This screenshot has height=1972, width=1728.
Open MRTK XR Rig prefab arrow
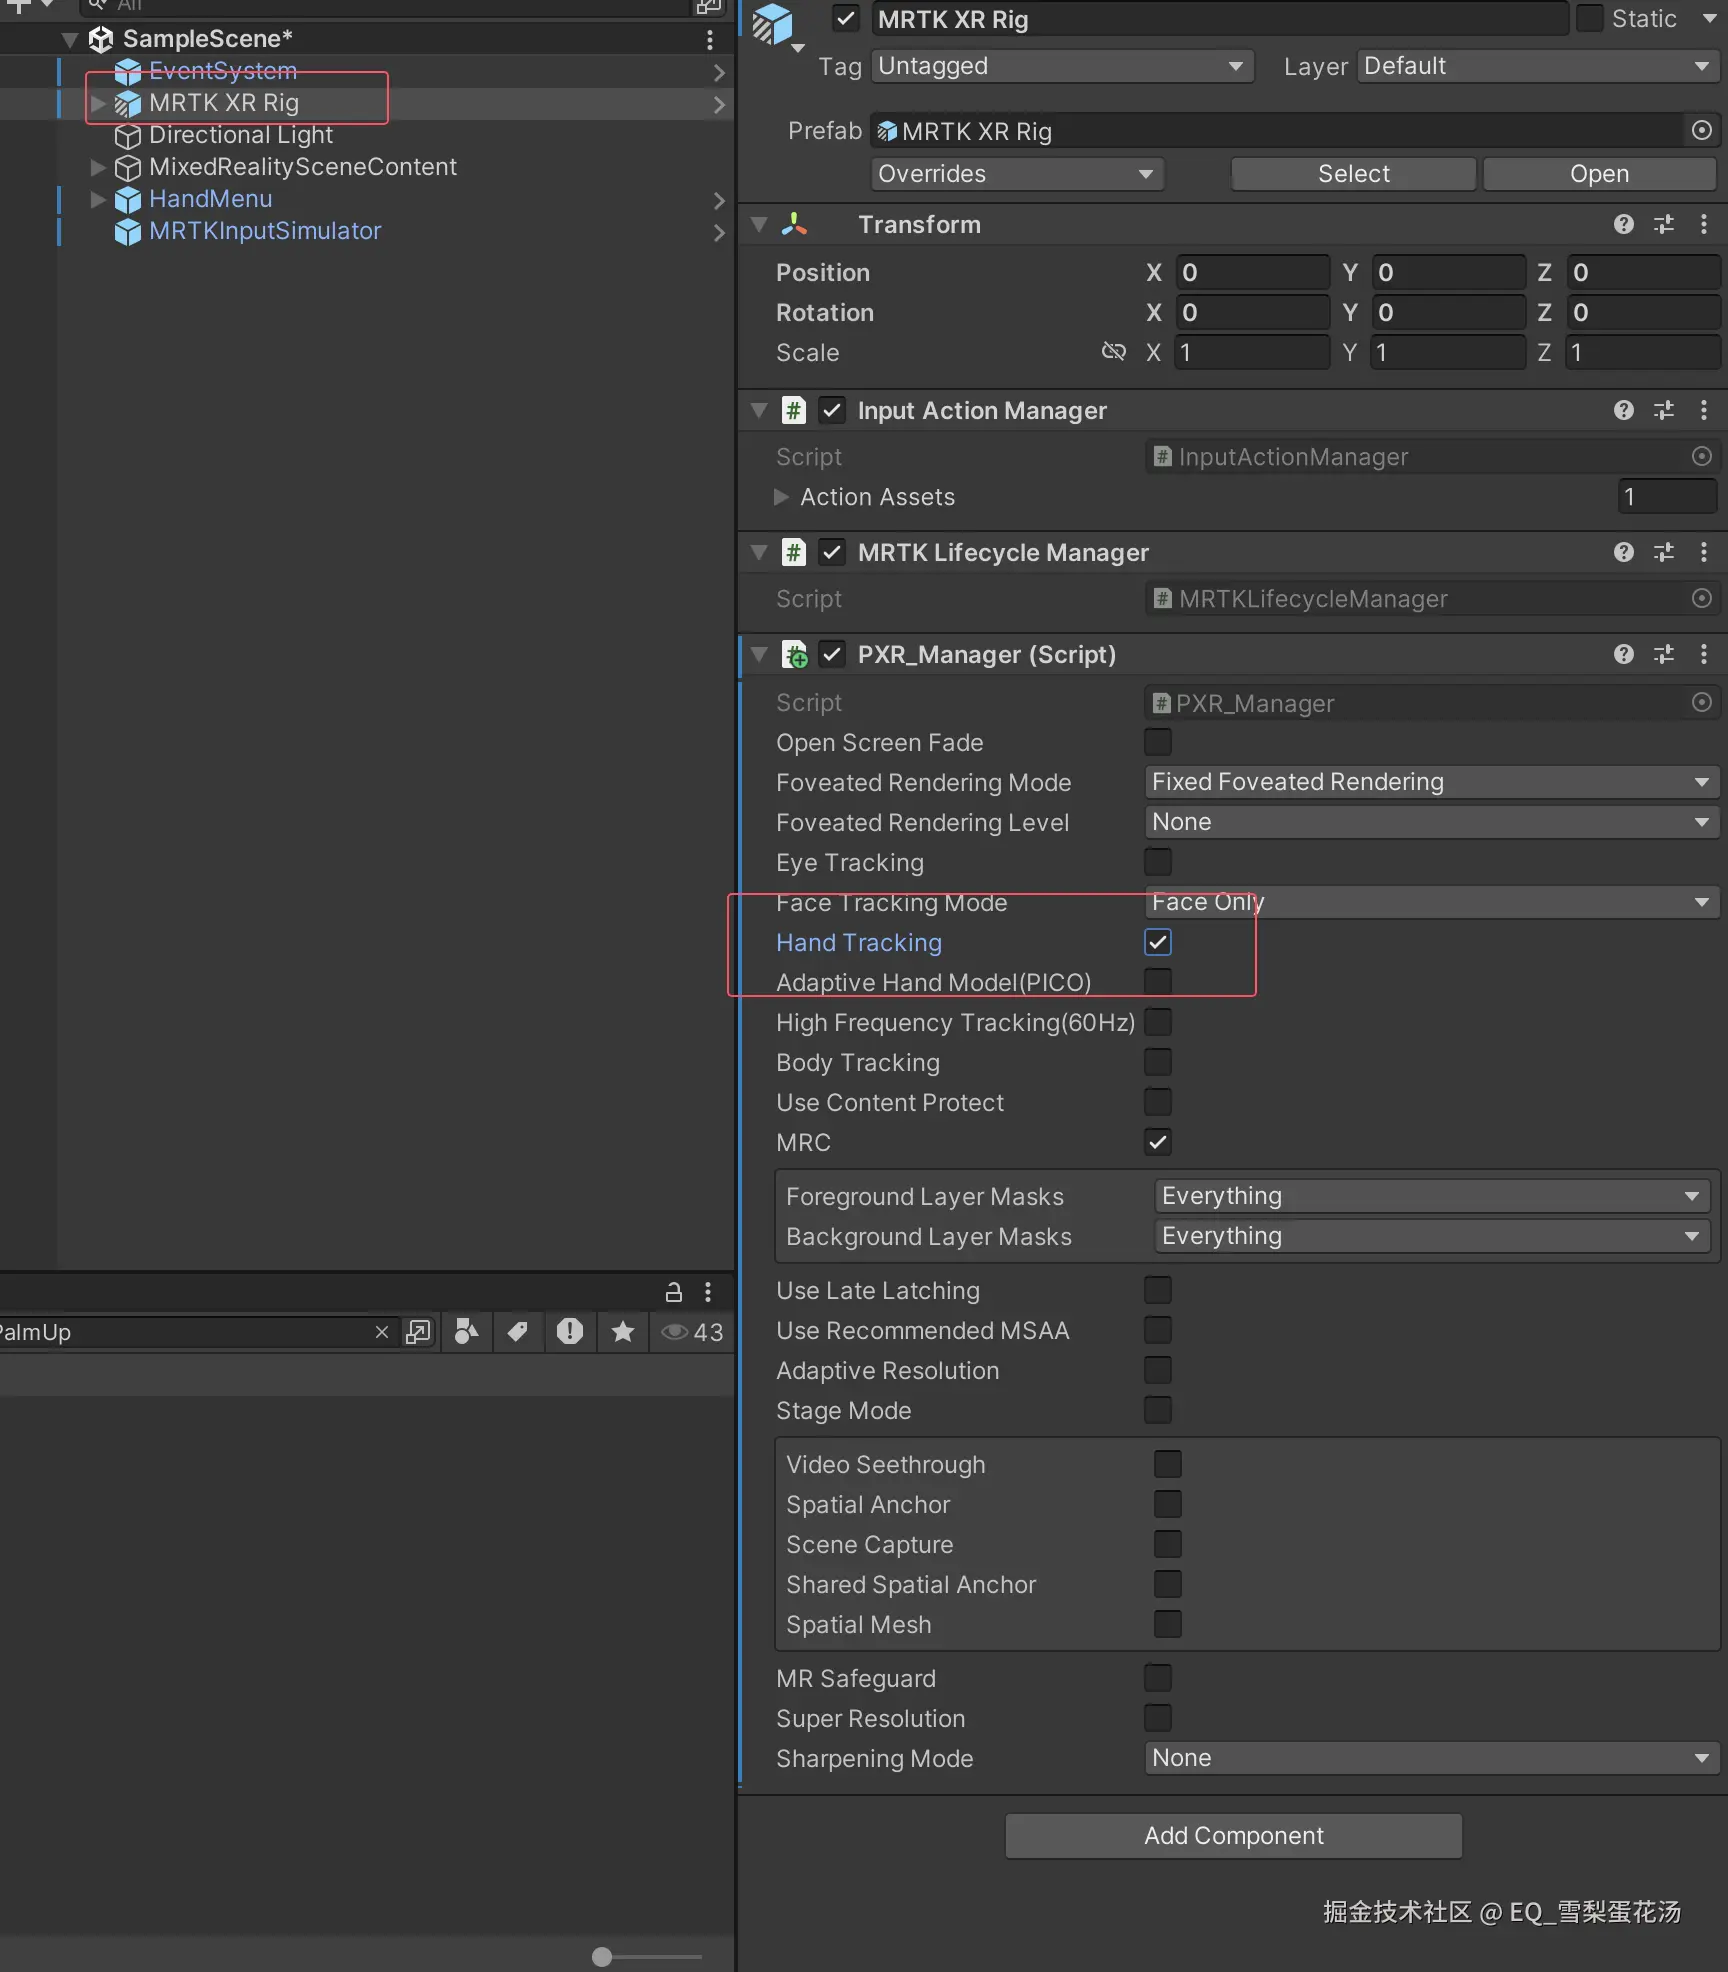[x=719, y=104]
